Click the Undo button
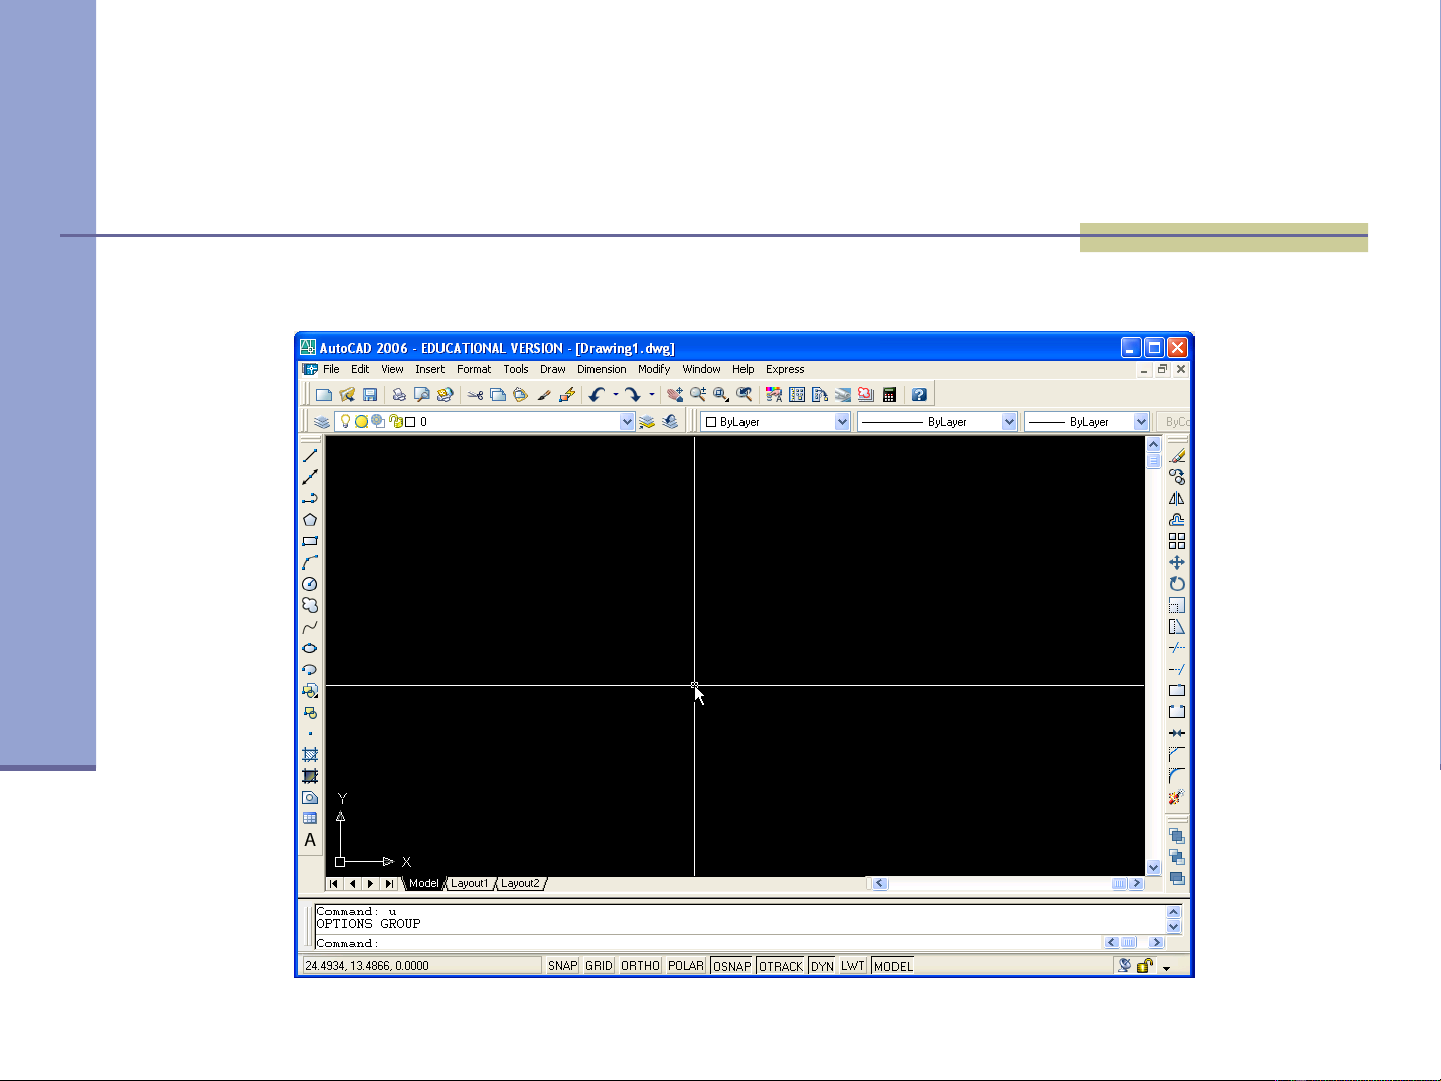 click(x=596, y=395)
